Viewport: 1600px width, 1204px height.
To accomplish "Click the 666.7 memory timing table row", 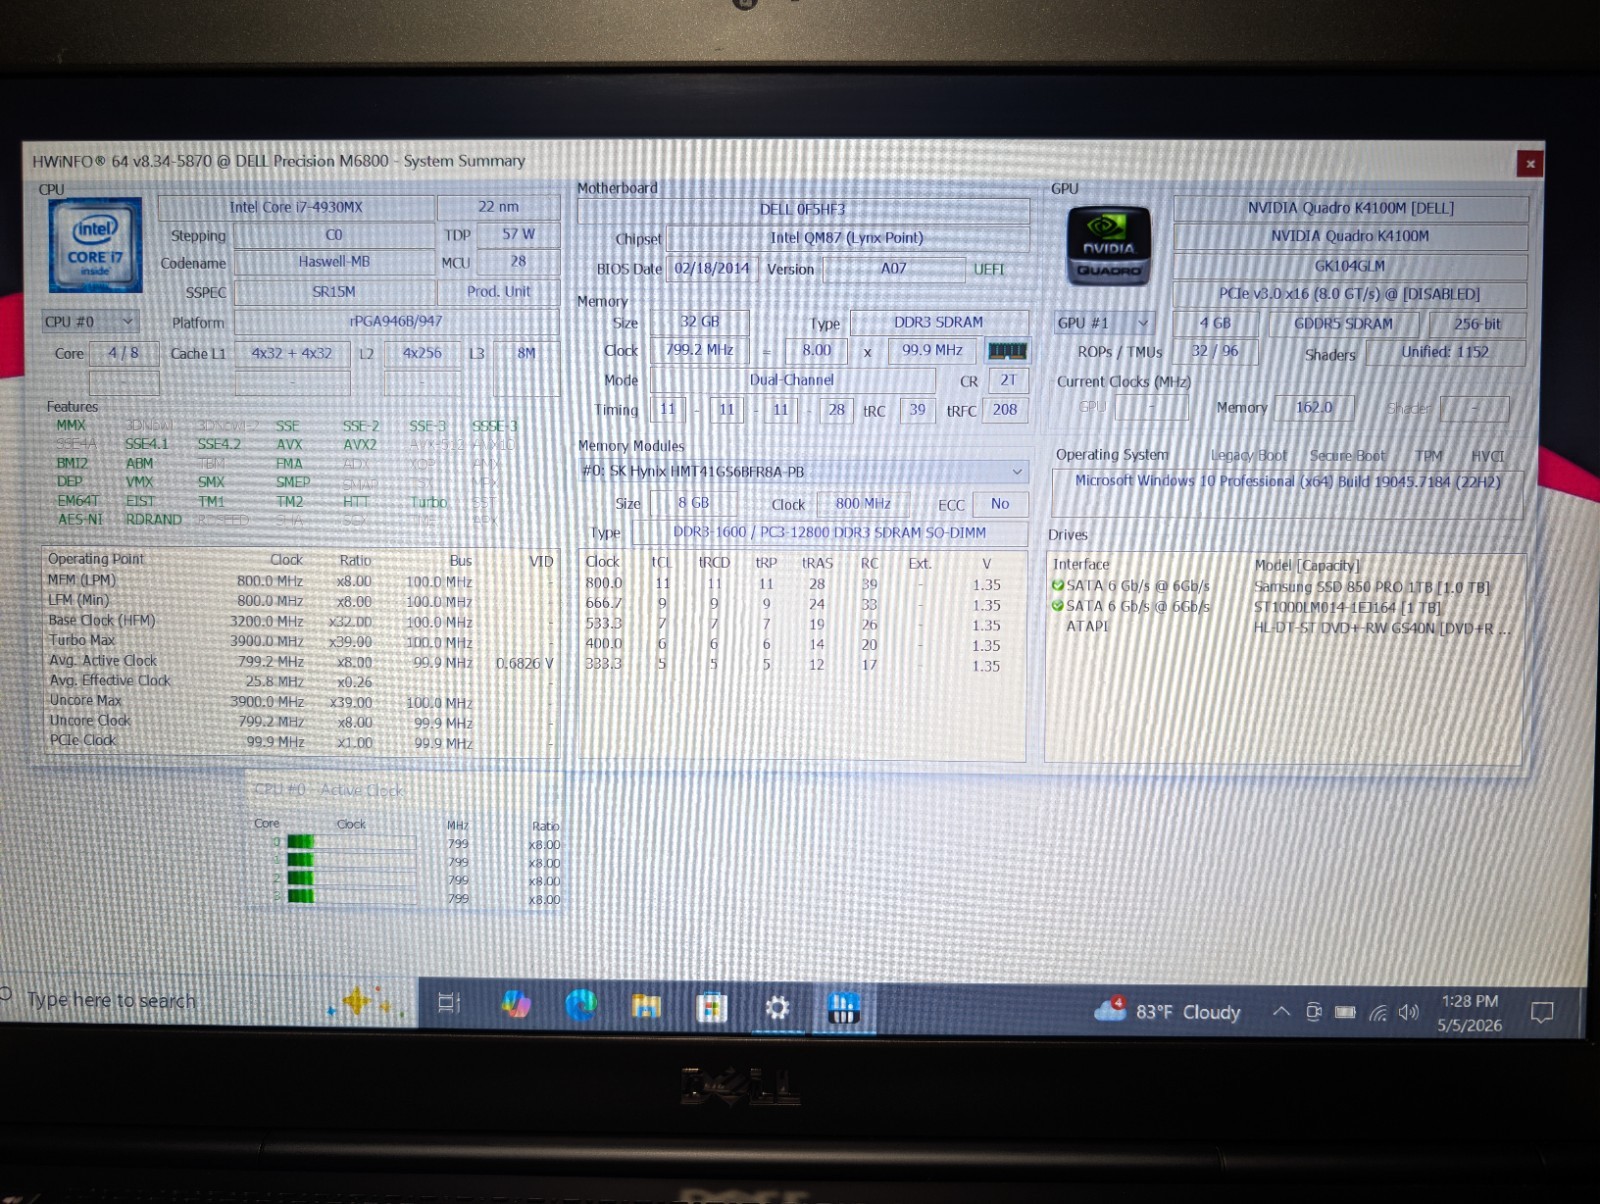I will [x=803, y=604].
